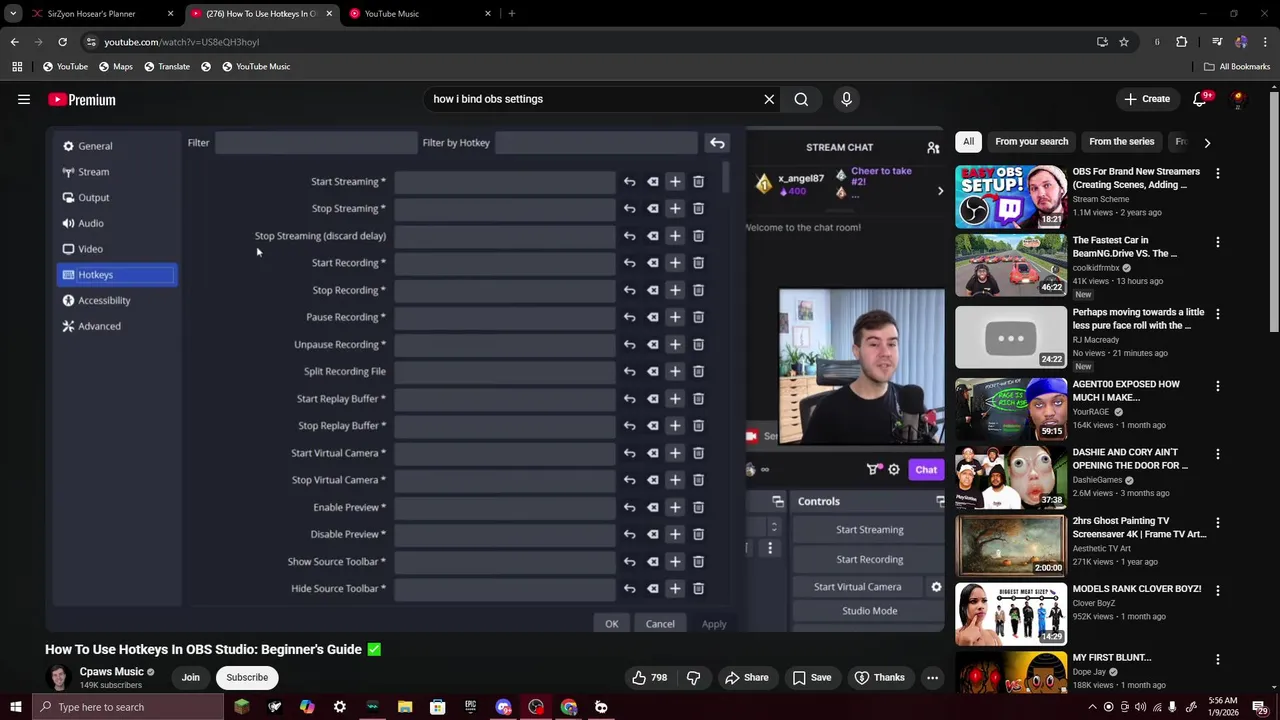Viewport: 1280px width, 720px height.
Task: Bookmark this page with the star
Action: pyautogui.click(x=1124, y=42)
